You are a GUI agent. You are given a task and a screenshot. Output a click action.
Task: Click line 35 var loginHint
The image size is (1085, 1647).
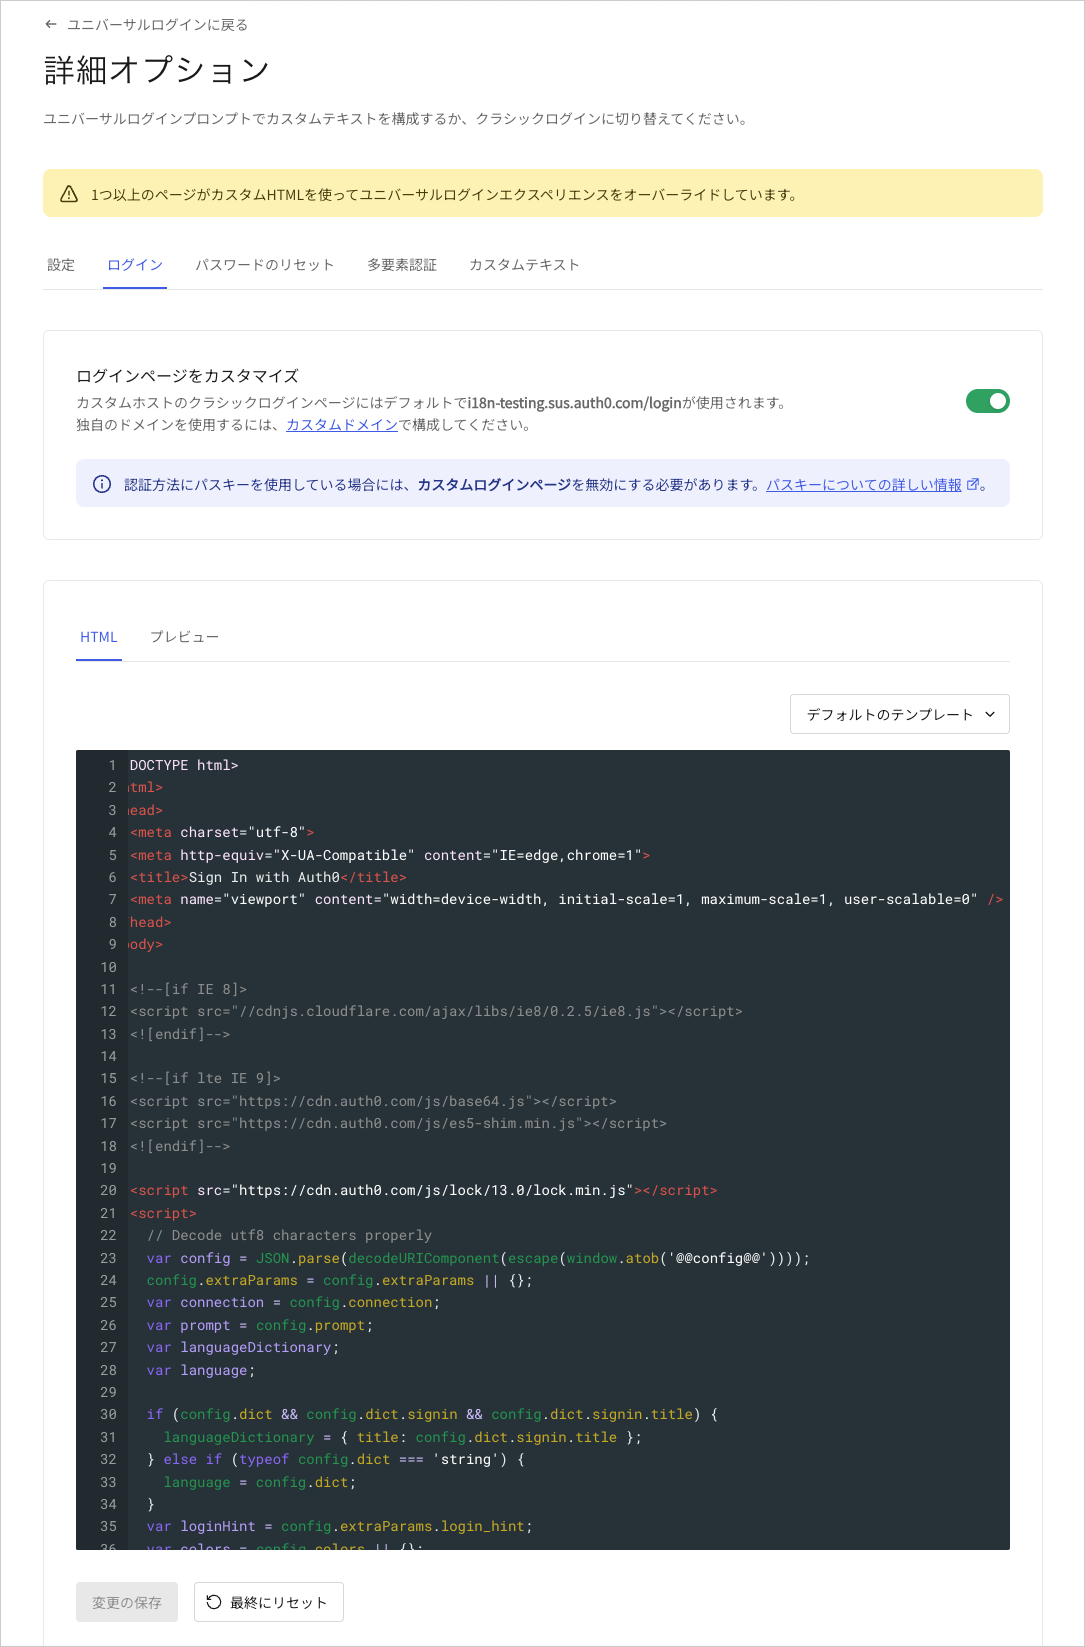tap(339, 1526)
